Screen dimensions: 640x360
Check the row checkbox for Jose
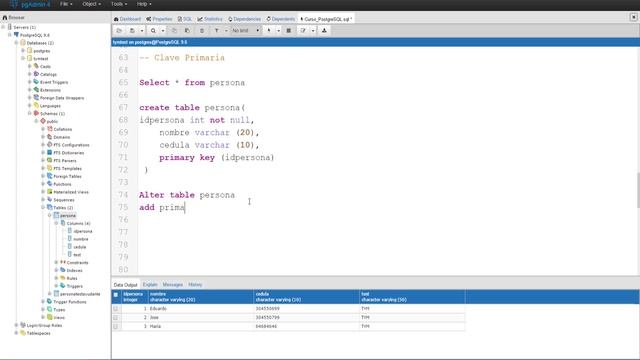click(116, 318)
